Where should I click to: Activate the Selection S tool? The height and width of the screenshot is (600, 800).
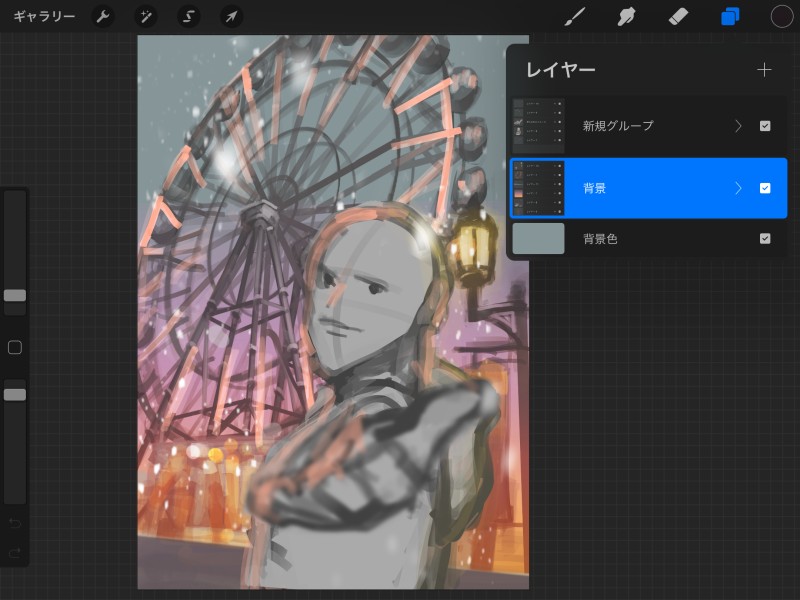pos(188,16)
